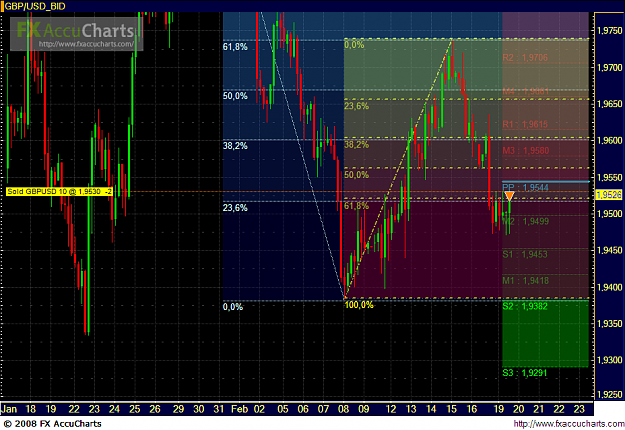
Task: Click the white 38,2% Fibonacci label
Action: [x=235, y=146]
